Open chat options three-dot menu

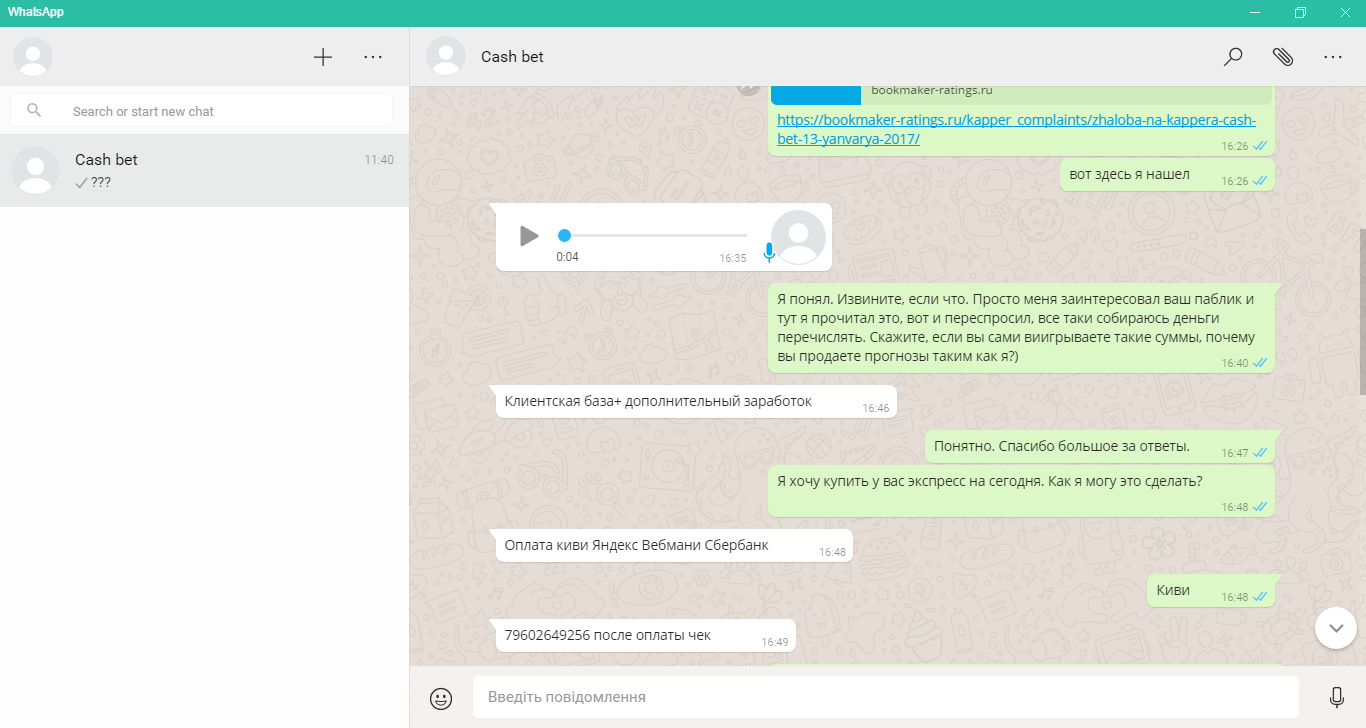point(1332,57)
